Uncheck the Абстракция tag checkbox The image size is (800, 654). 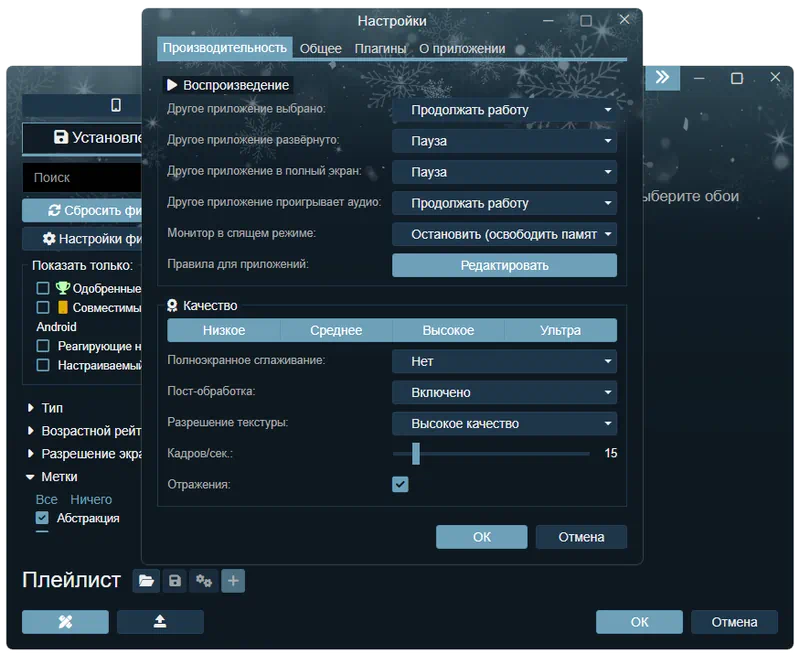tap(43, 518)
